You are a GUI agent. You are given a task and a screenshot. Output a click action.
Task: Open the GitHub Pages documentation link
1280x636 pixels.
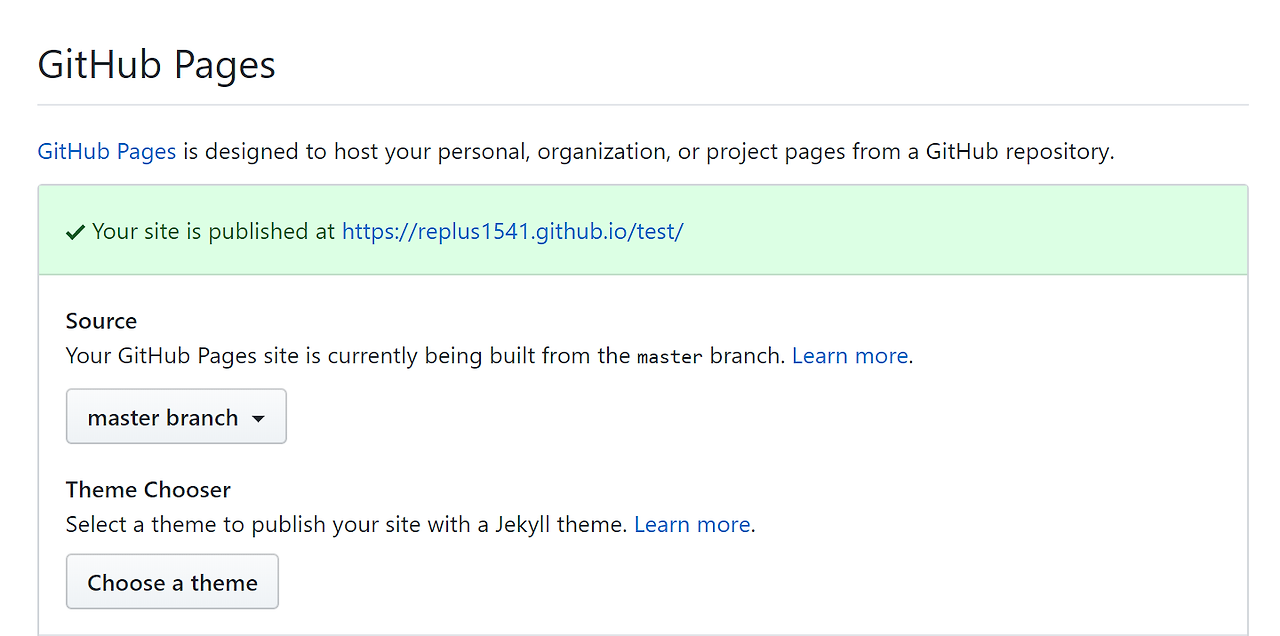[106, 152]
